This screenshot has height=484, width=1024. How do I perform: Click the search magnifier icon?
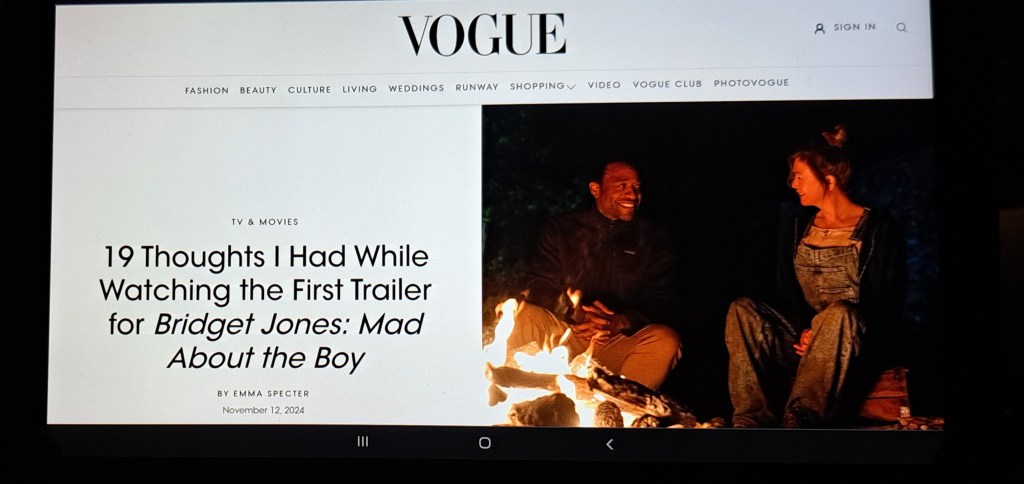pyautogui.click(x=901, y=27)
